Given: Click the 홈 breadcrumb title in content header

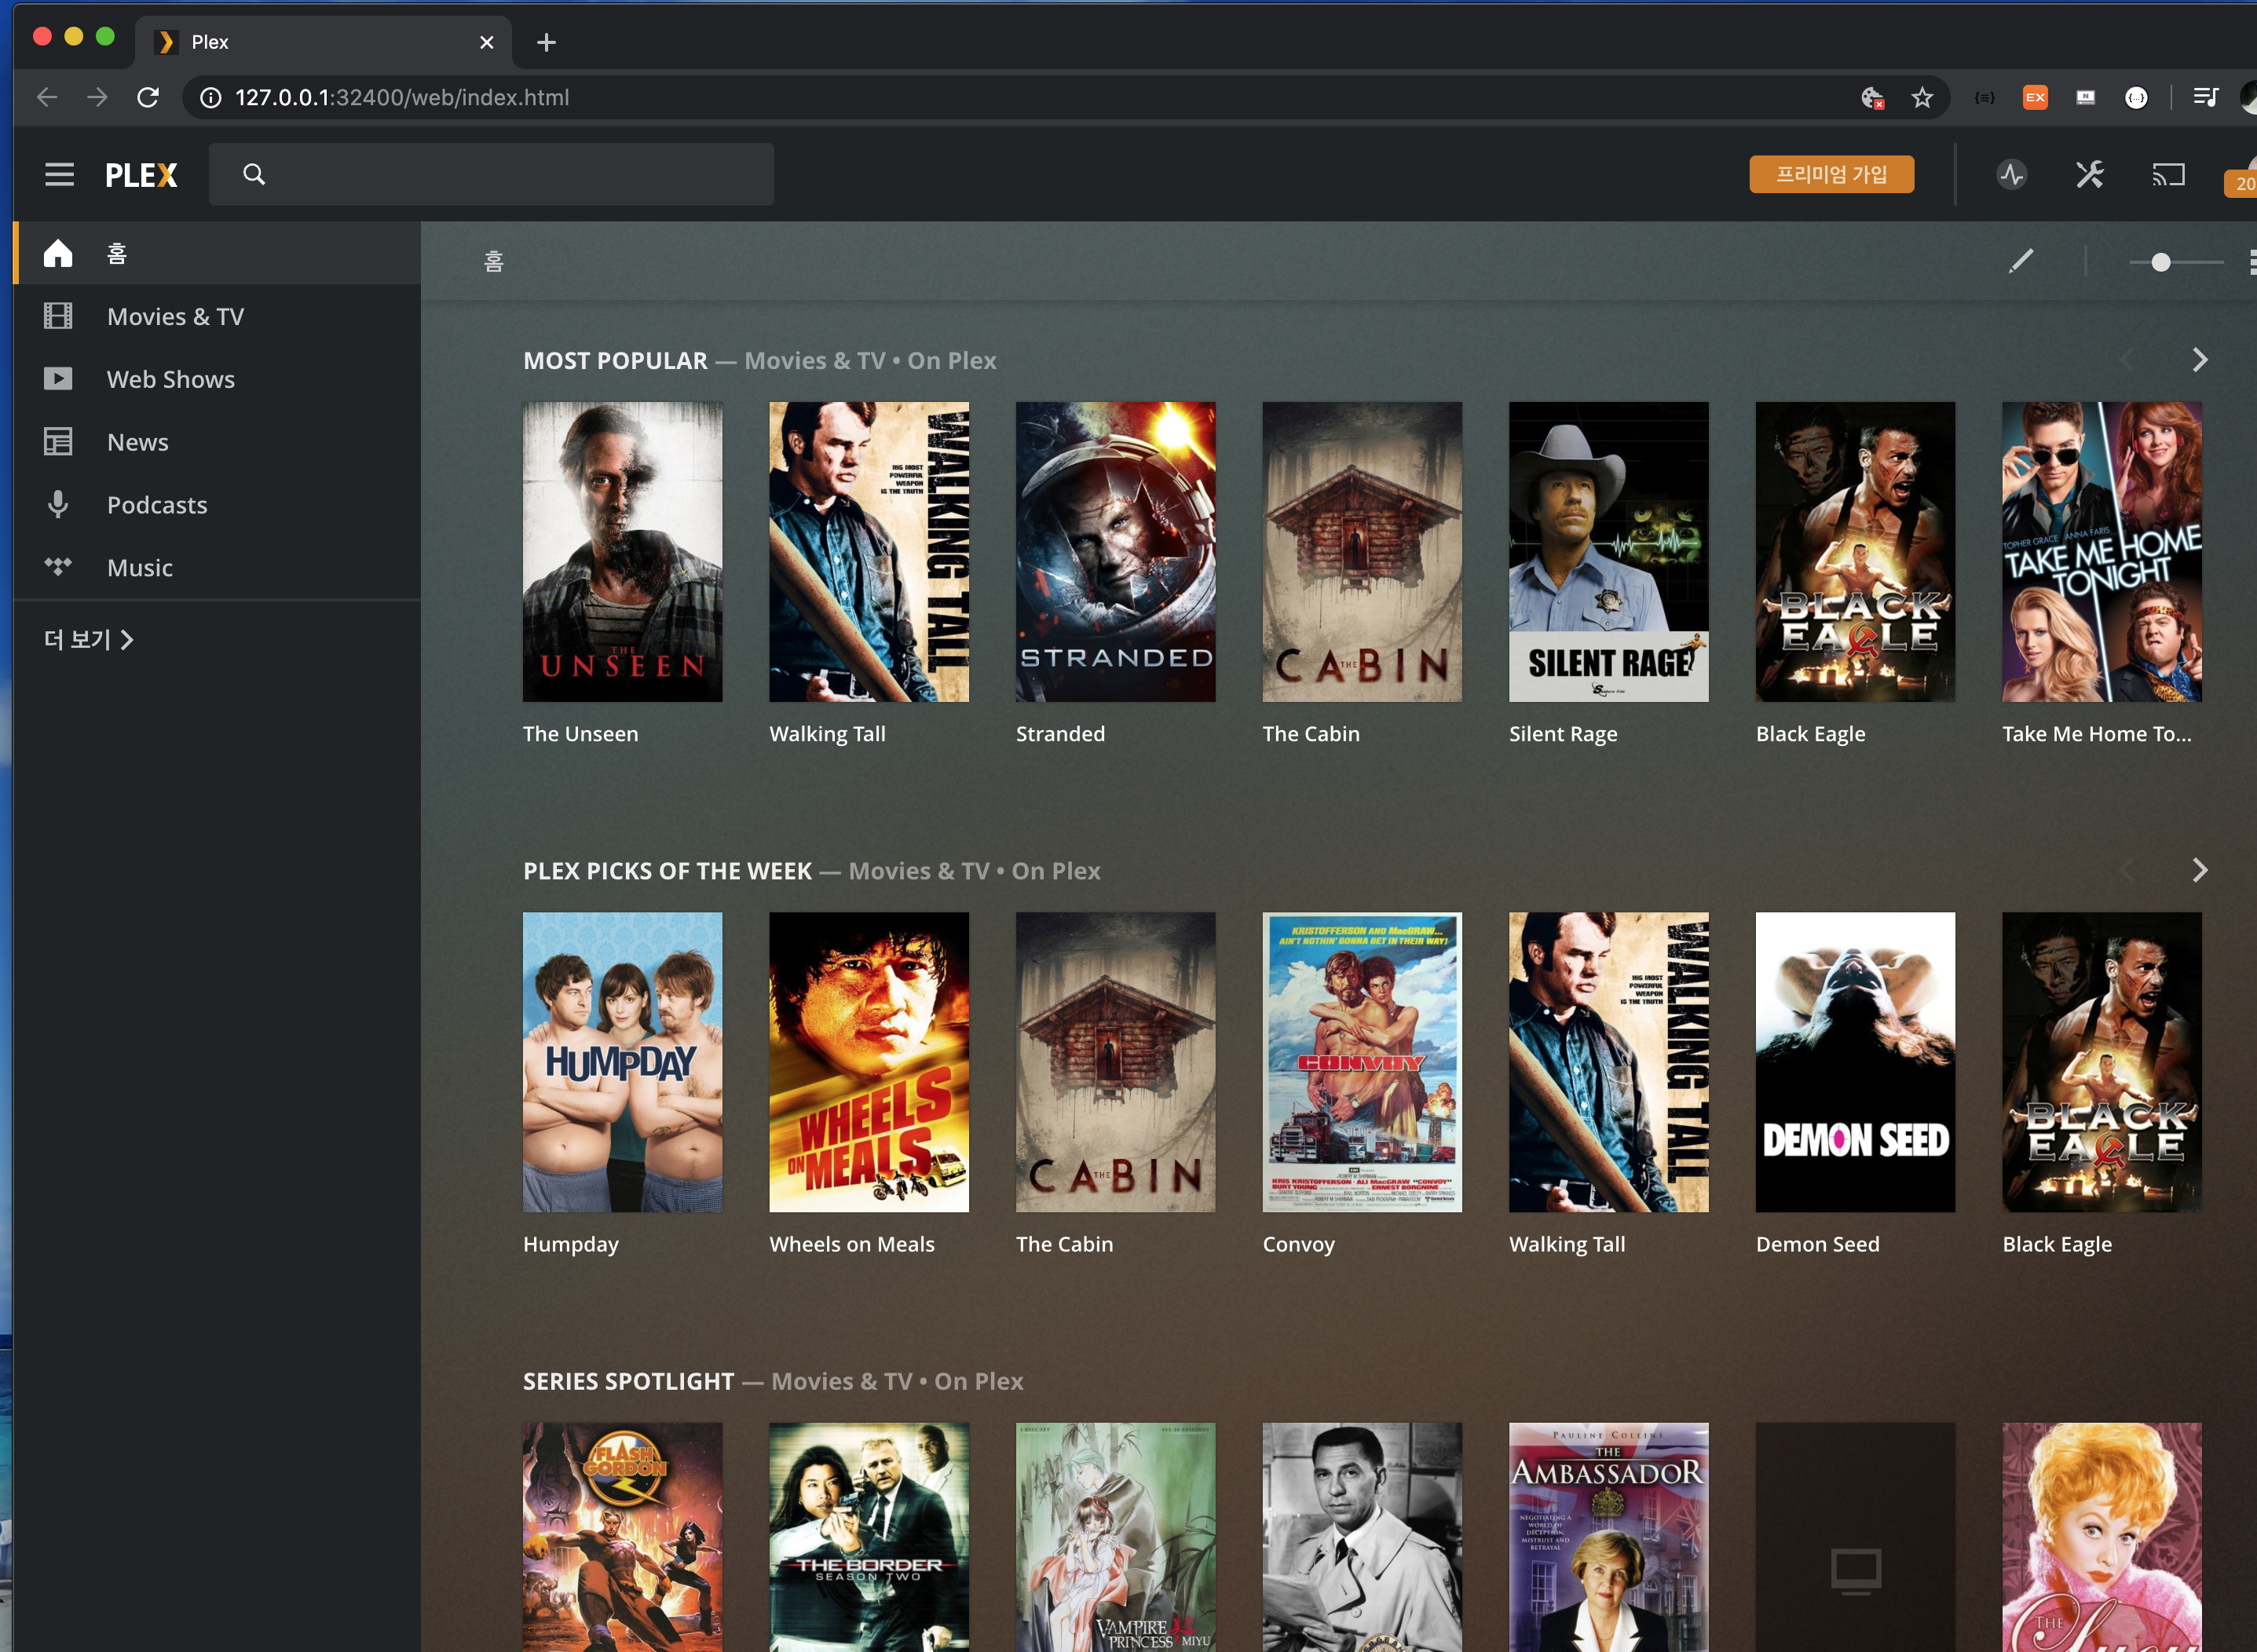Looking at the screenshot, I should [493, 261].
